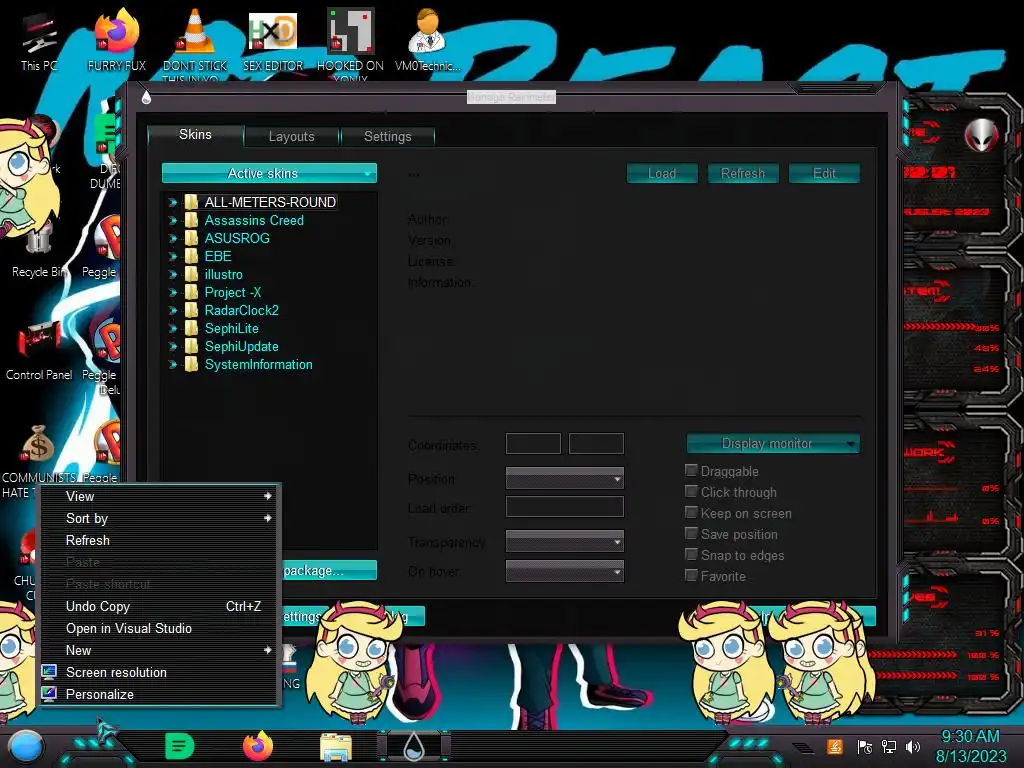Select the Project -X skin row
Viewport: 1024px width, 768px height.
click(x=232, y=292)
